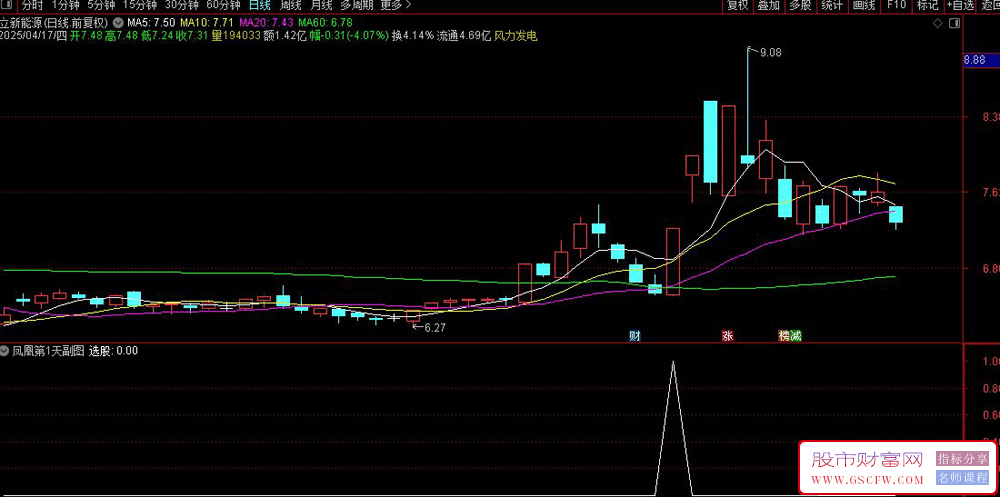Click the 名师课程 banner button

tap(962, 477)
